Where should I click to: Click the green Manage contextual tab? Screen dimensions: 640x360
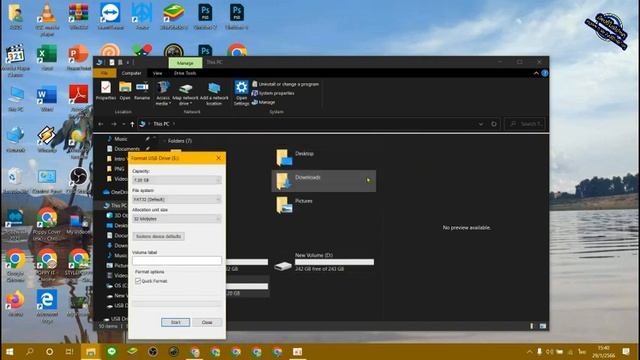(185, 63)
